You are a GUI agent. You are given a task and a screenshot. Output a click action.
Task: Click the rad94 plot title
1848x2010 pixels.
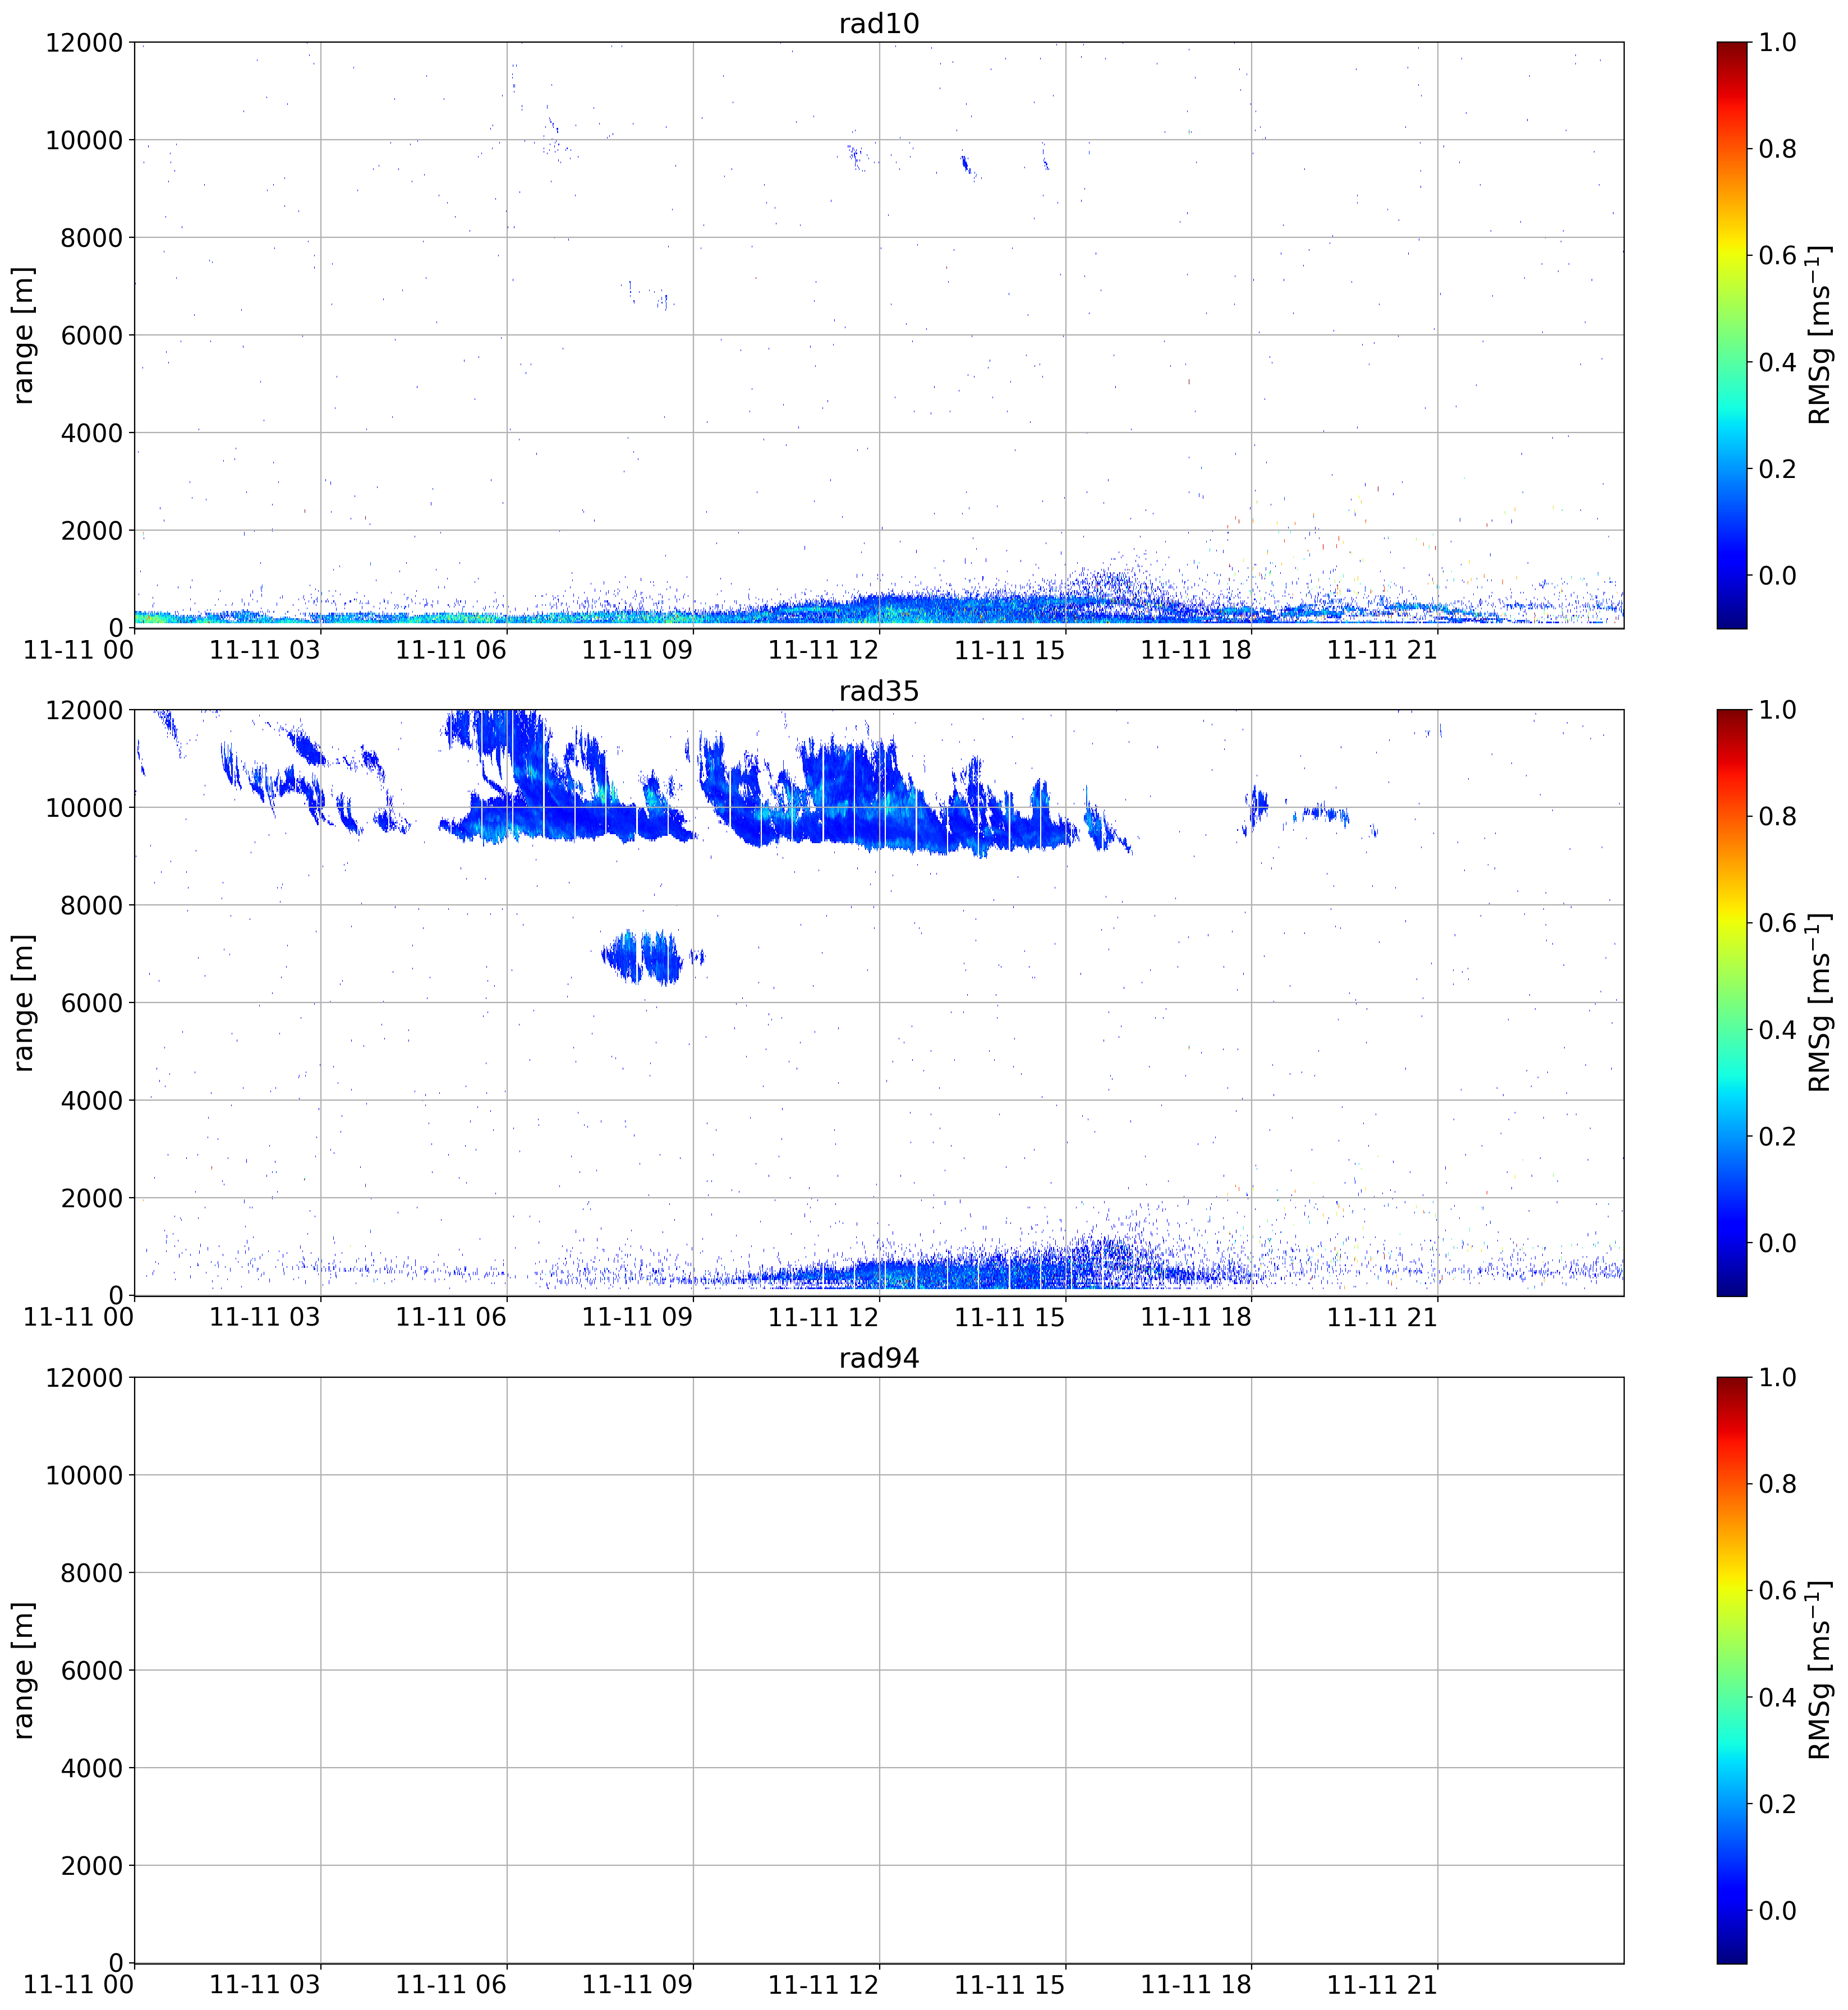(878, 1359)
